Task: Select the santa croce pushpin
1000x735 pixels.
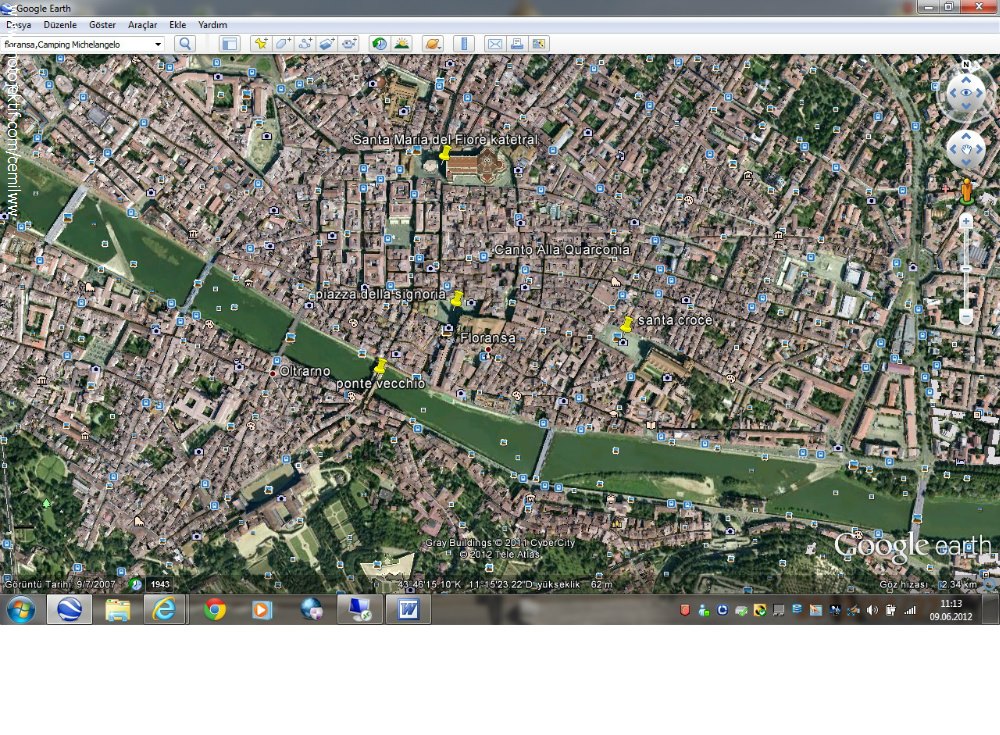Action: coord(628,324)
